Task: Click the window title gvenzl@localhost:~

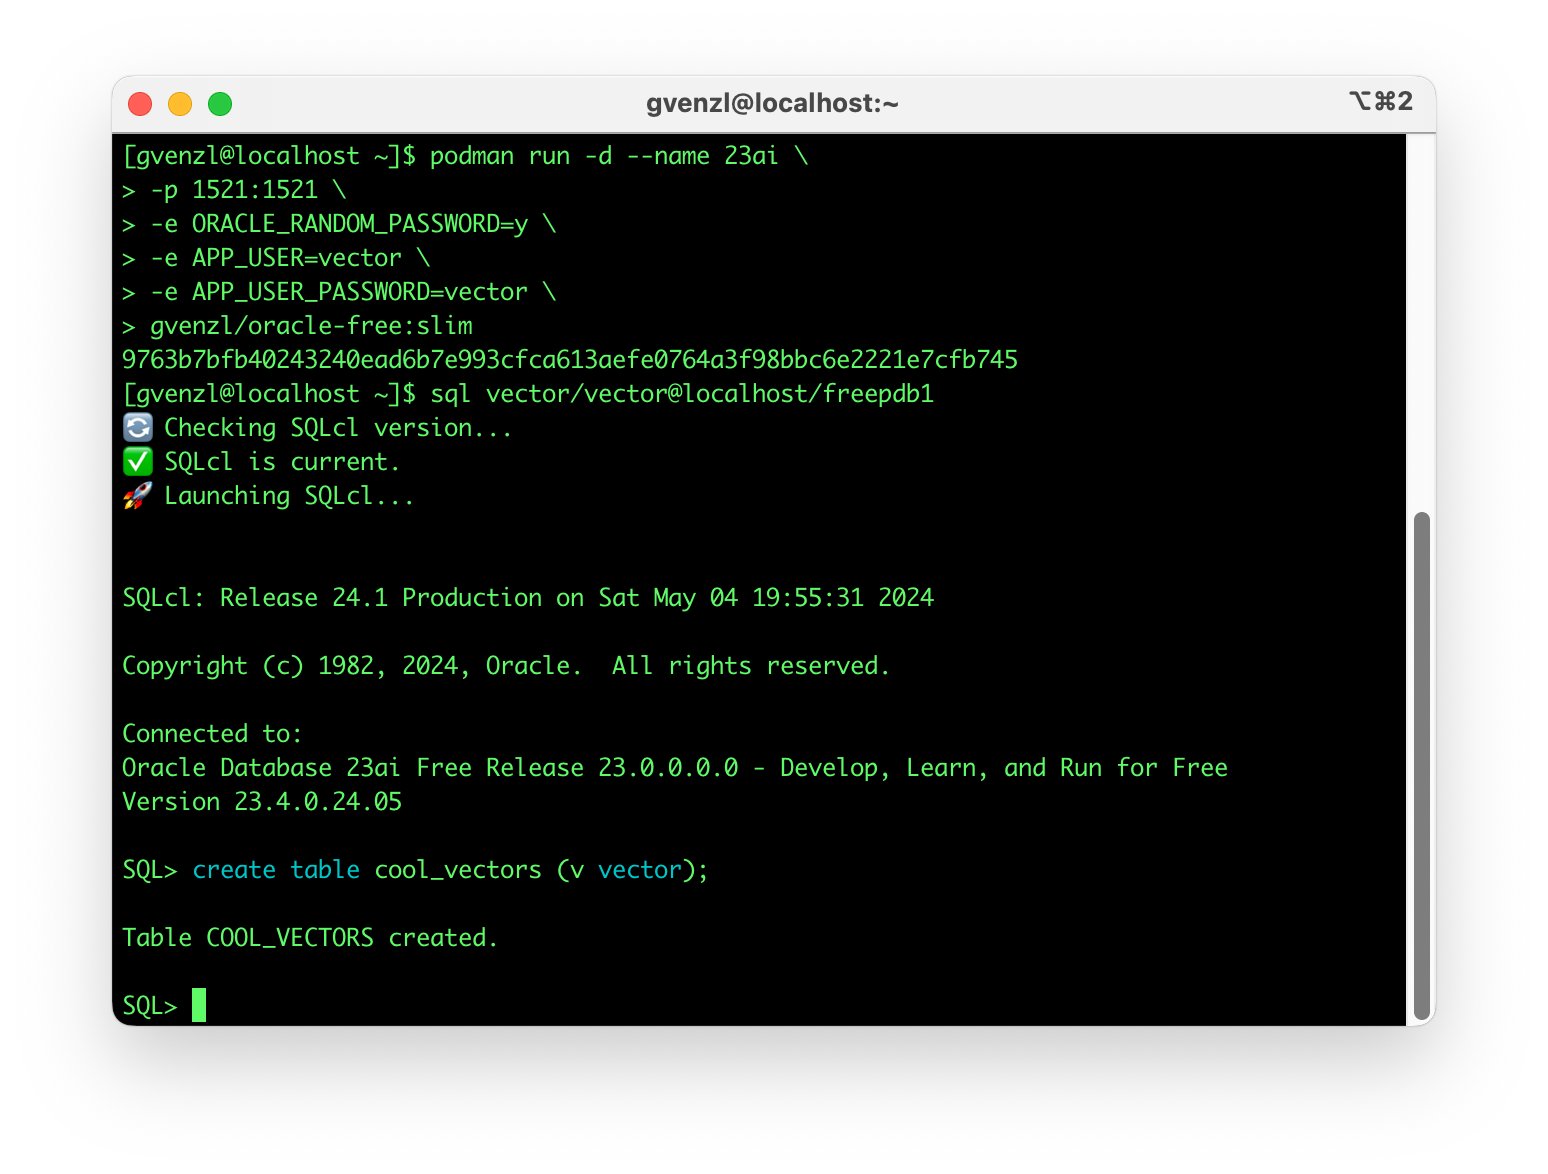Action: tap(772, 103)
